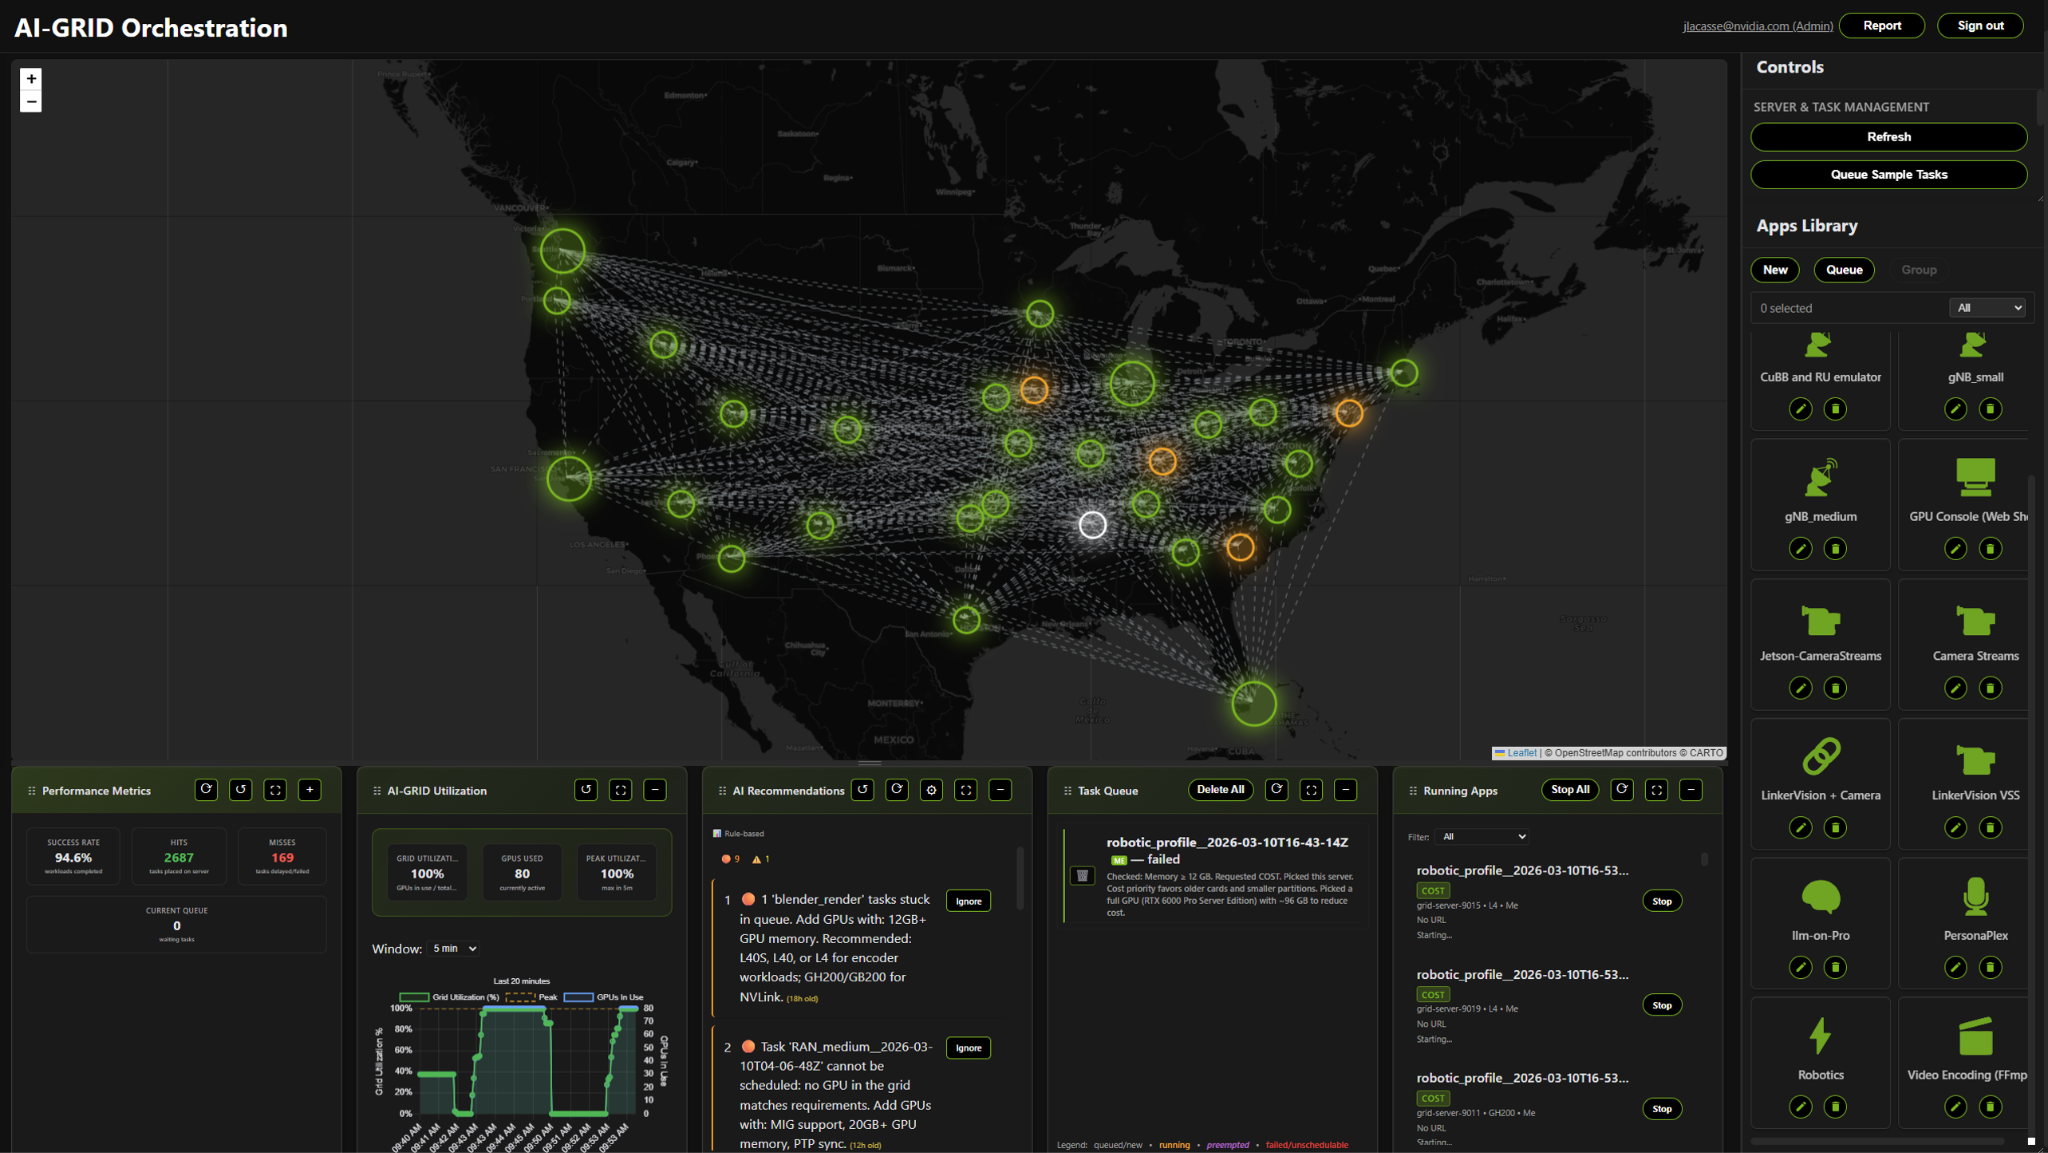This screenshot has width=2048, height=1153.
Task: Click edit pencil under Robotics app
Action: [1800, 1107]
